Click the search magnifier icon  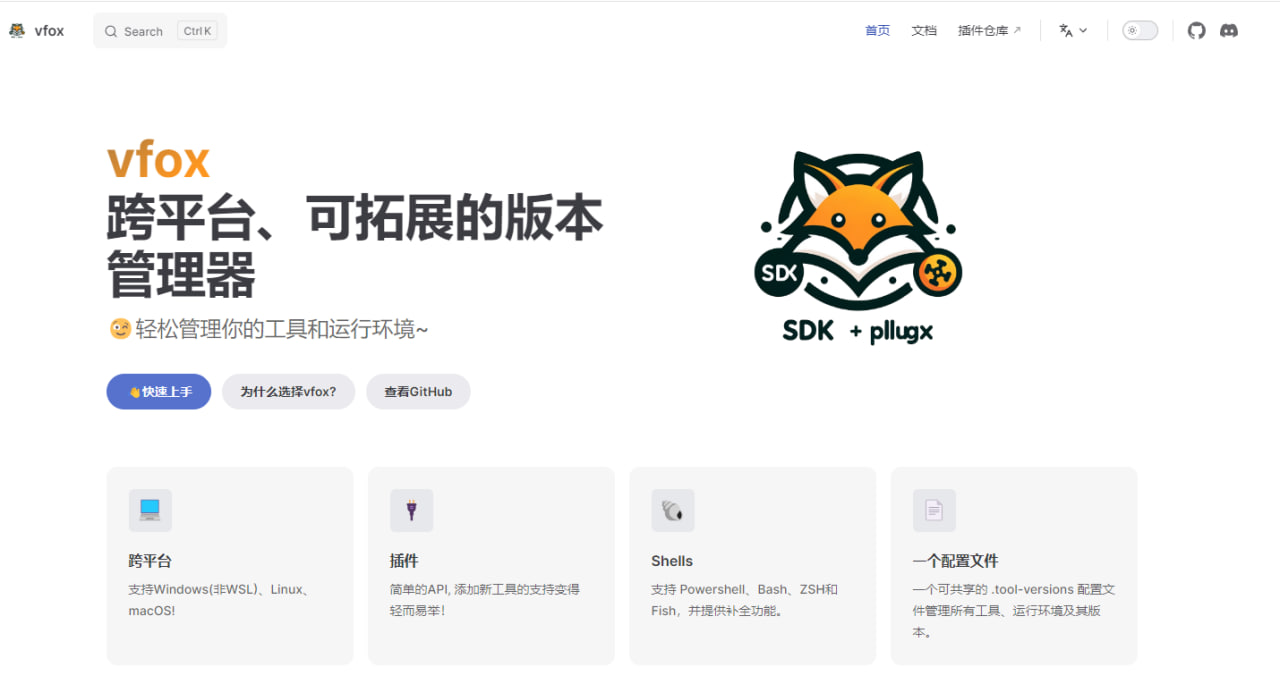[111, 31]
